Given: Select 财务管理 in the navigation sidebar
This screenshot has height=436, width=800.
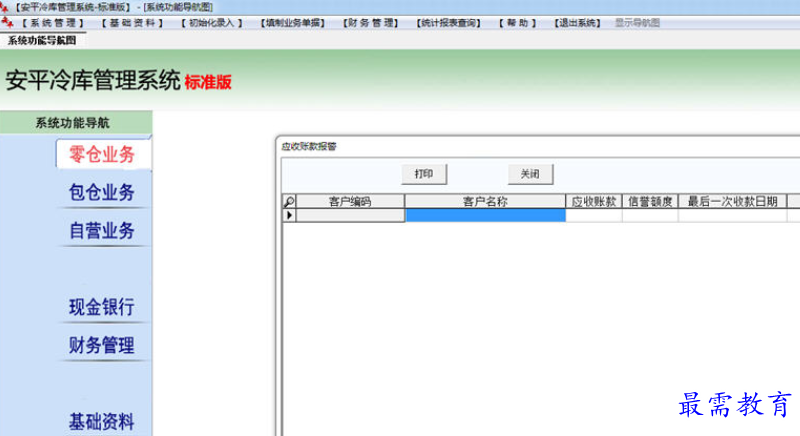Looking at the screenshot, I should [x=102, y=345].
